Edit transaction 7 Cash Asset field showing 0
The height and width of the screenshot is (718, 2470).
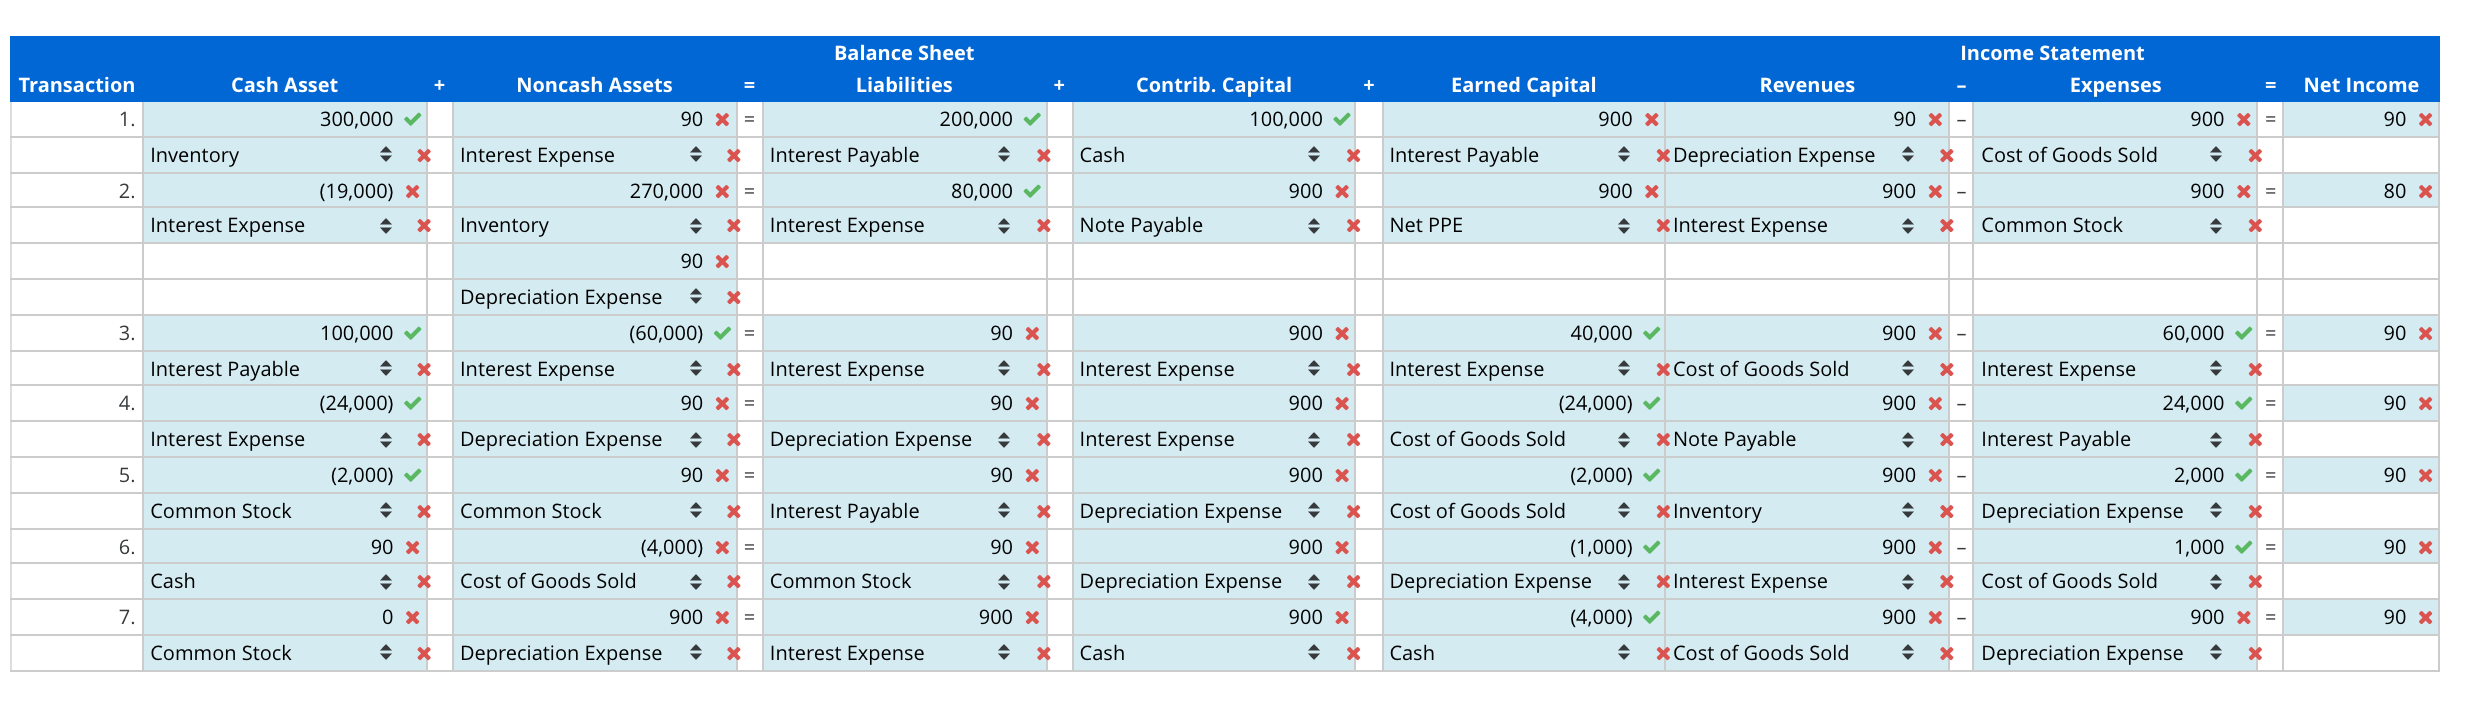271,617
